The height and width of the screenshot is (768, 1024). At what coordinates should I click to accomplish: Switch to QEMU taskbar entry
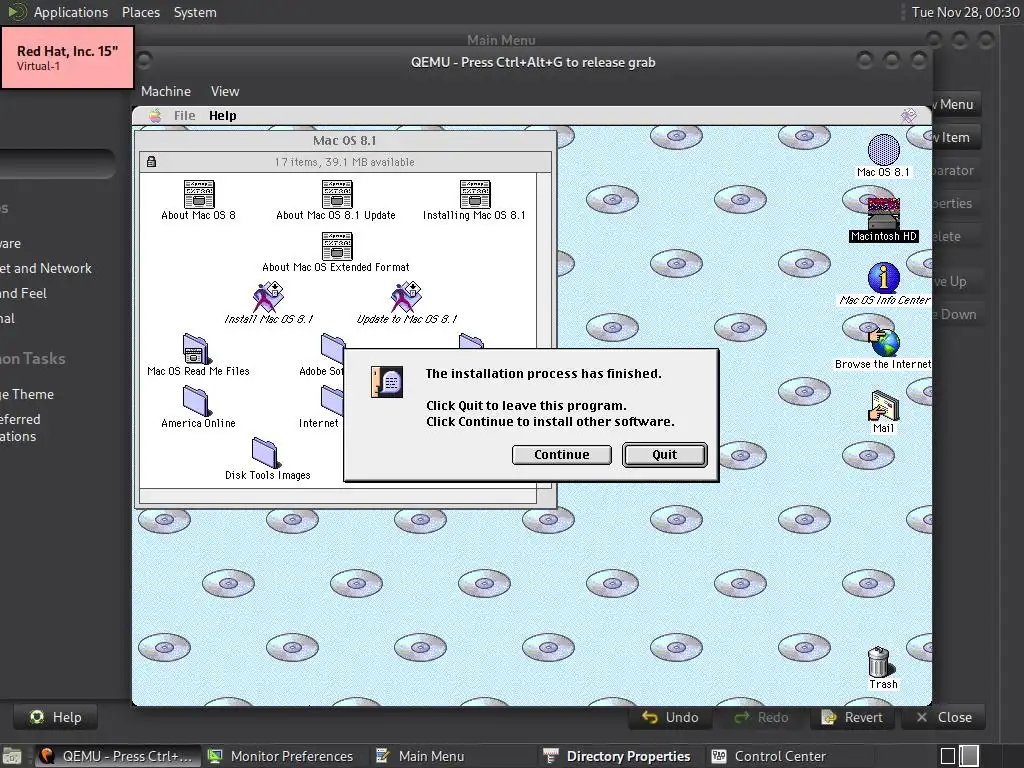[118, 756]
